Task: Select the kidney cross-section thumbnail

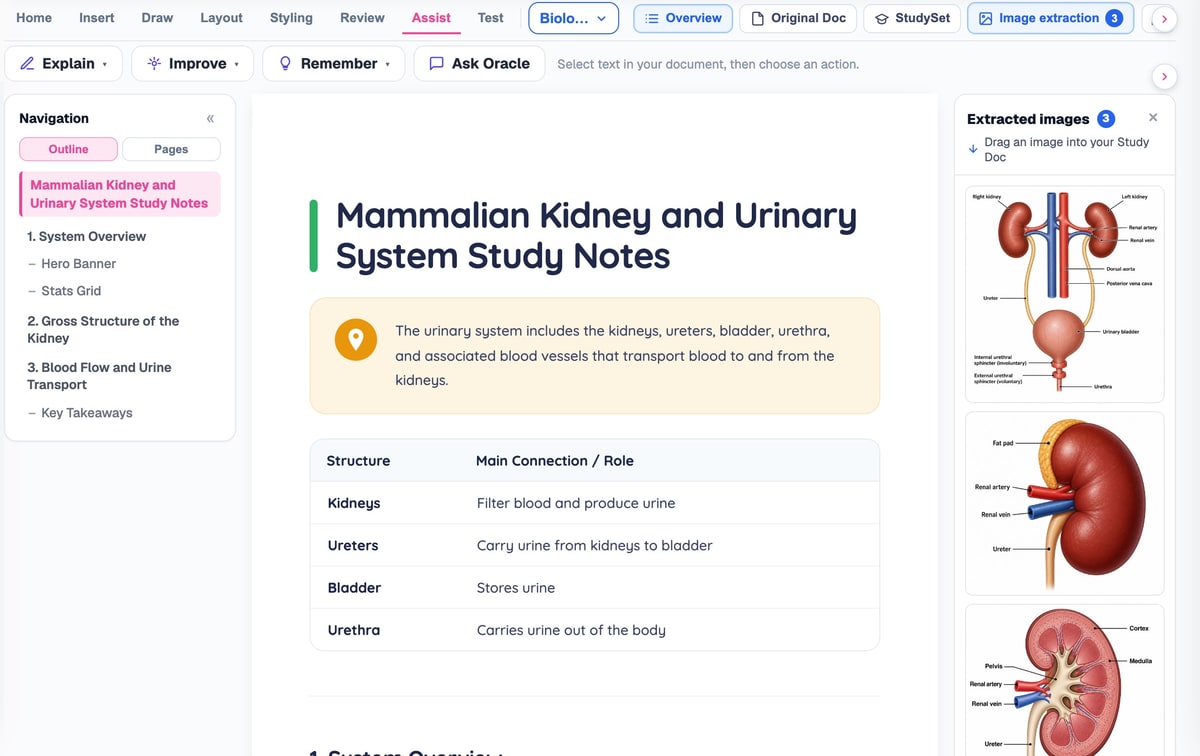Action: coord(1064,680)
